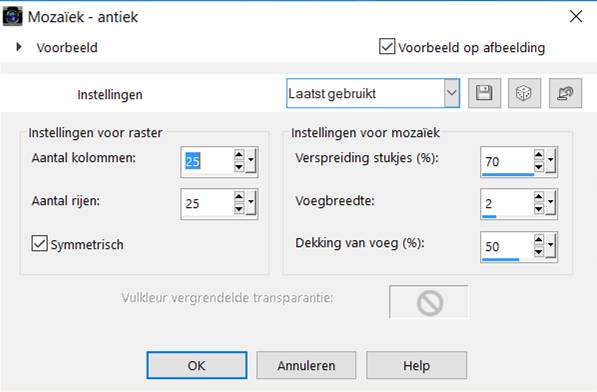
Task: Click the Verspreiding stukjes slider bar
Action: (x=508, y=175)
